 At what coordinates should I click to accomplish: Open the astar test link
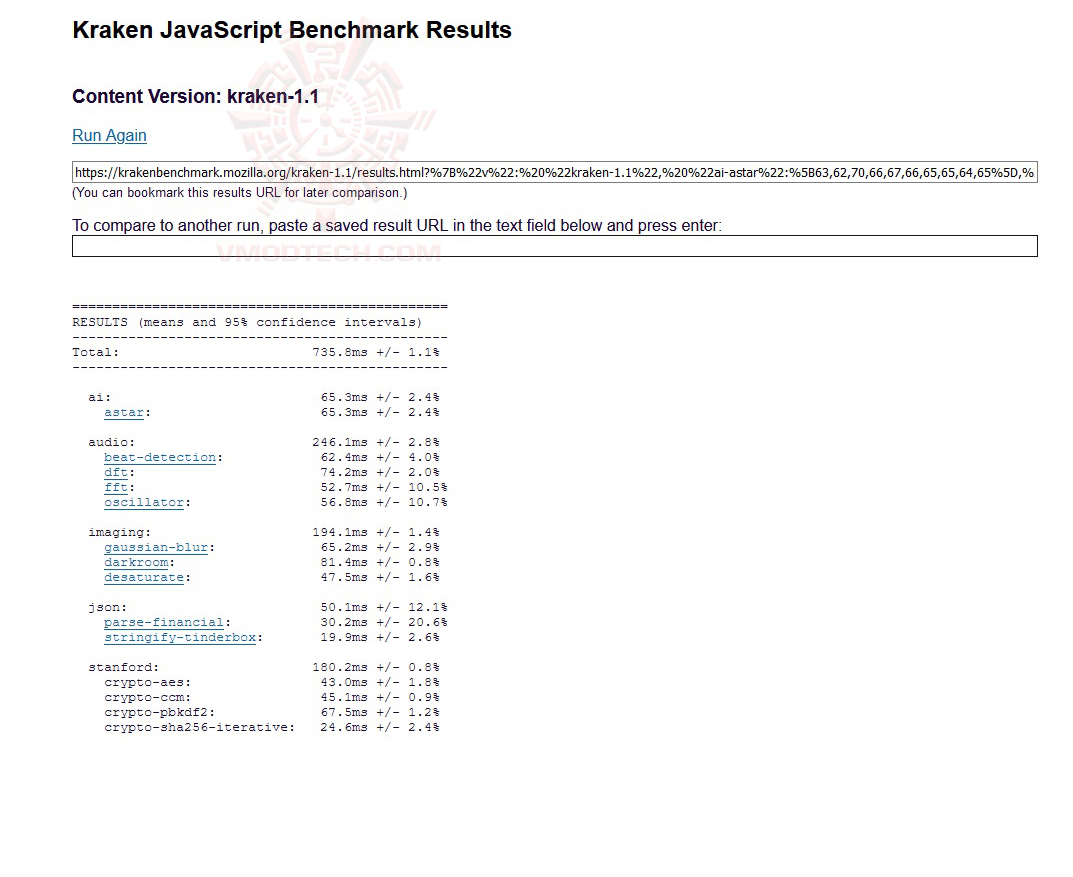(124, 413)
